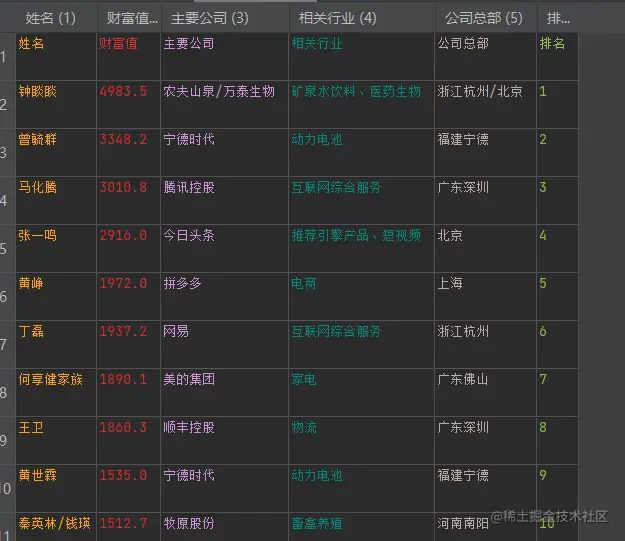Select the cell 1512.7
The width and height of the screenshot is (625, 541).
click(x=128, y=527)
